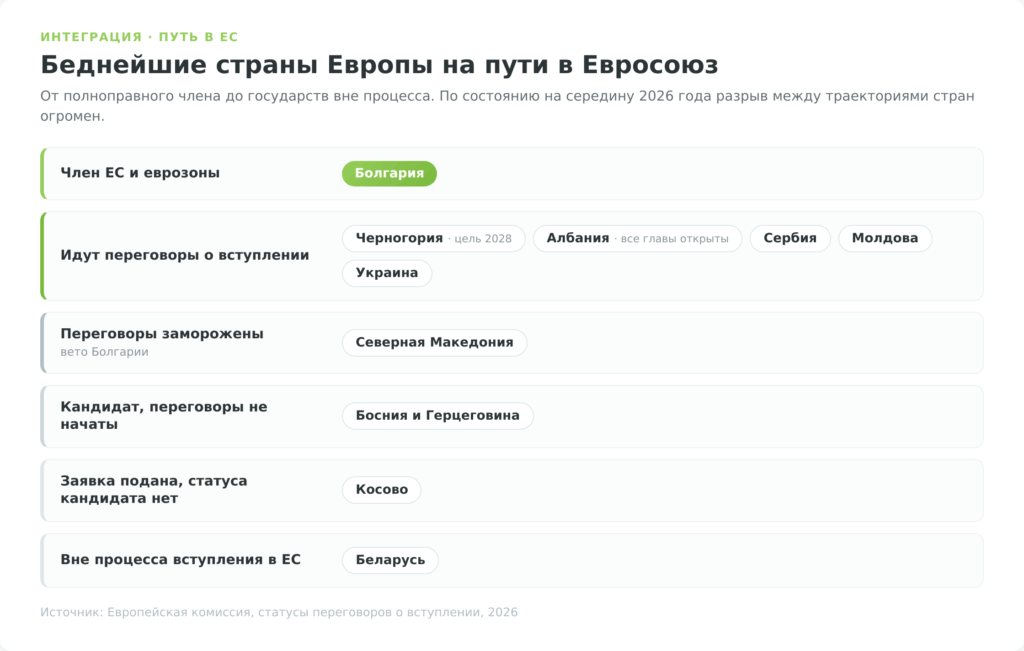The image size is (1024, 651).
Task: Click the Сербия chip
Action: pos(790,238)
